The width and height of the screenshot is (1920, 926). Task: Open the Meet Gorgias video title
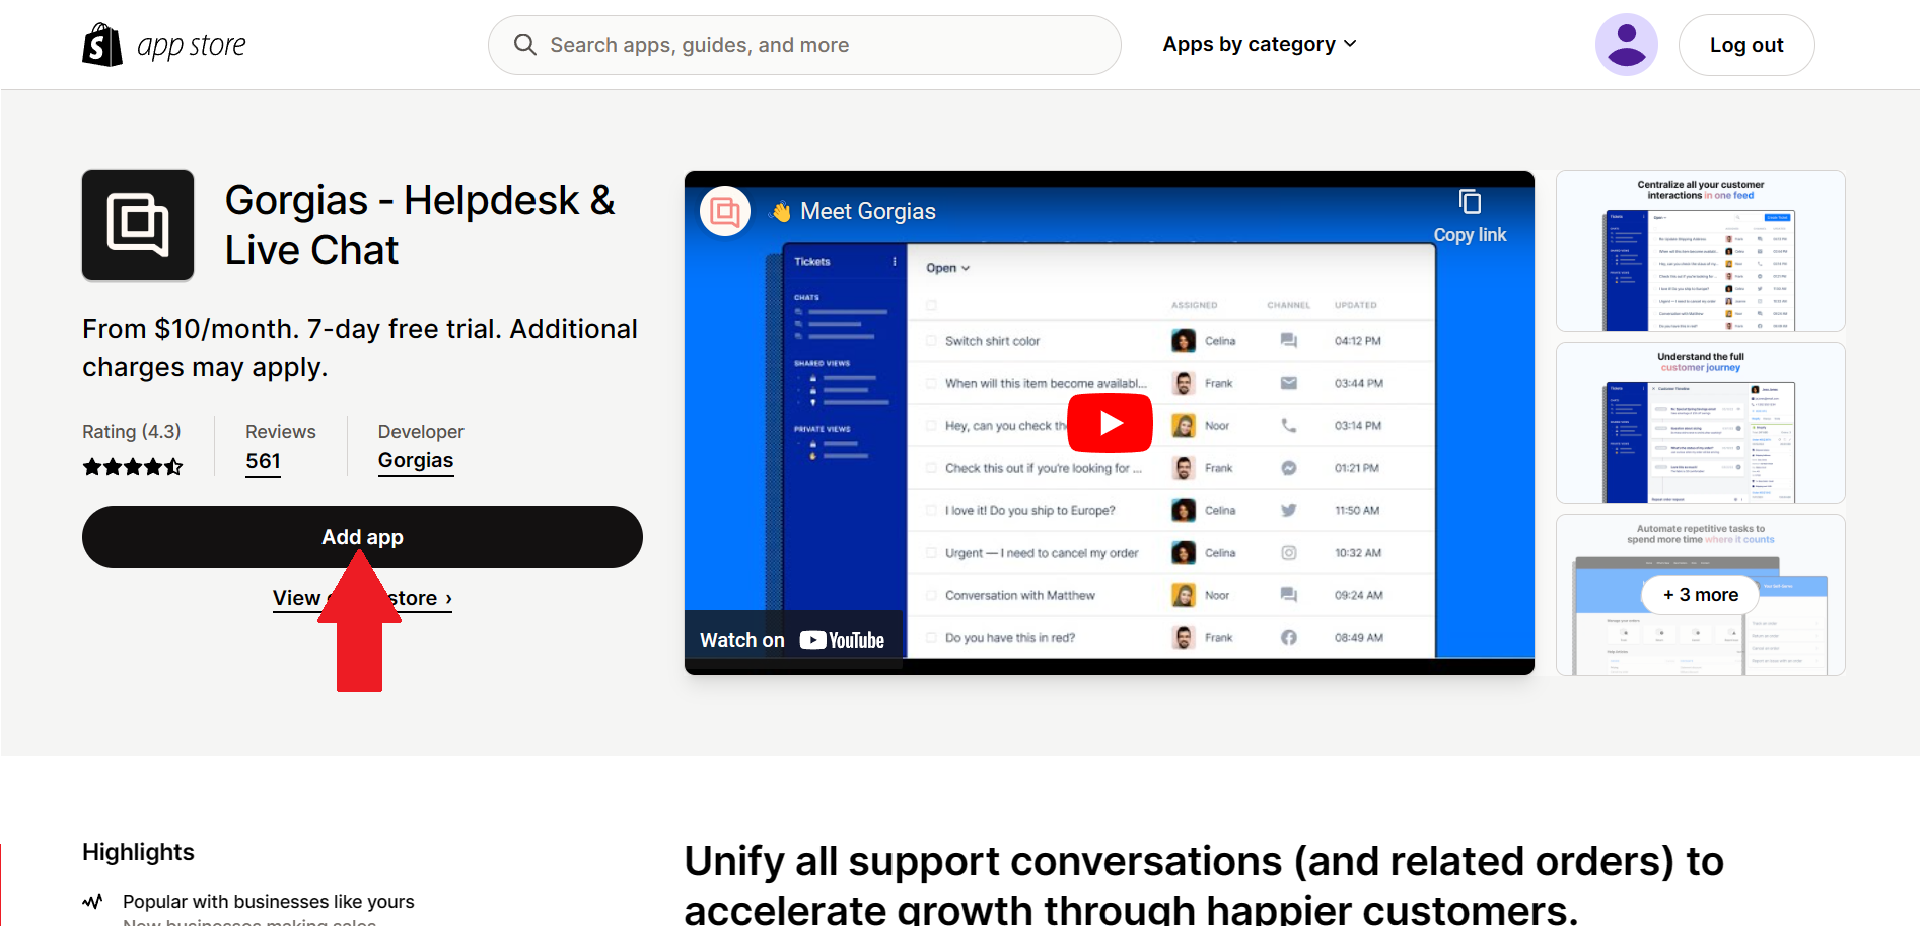point(868,211)
